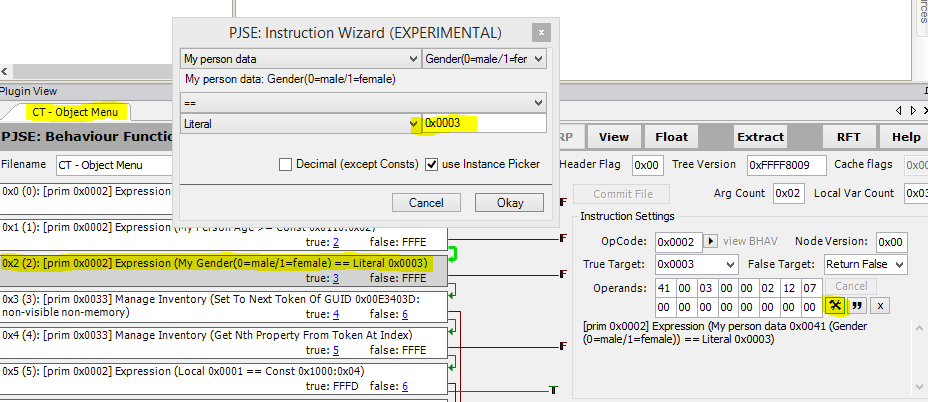
Task: Select highlighted row 0x2 My Gender expression
Action: click(224, 271)
